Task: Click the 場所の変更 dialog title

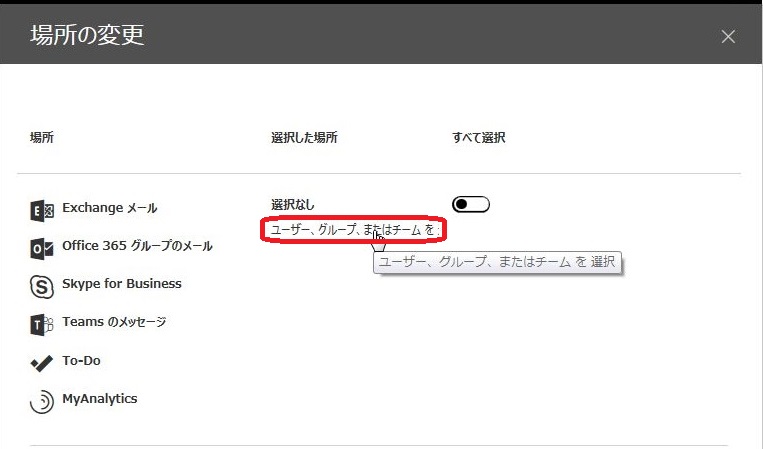Action: point(87,35)
